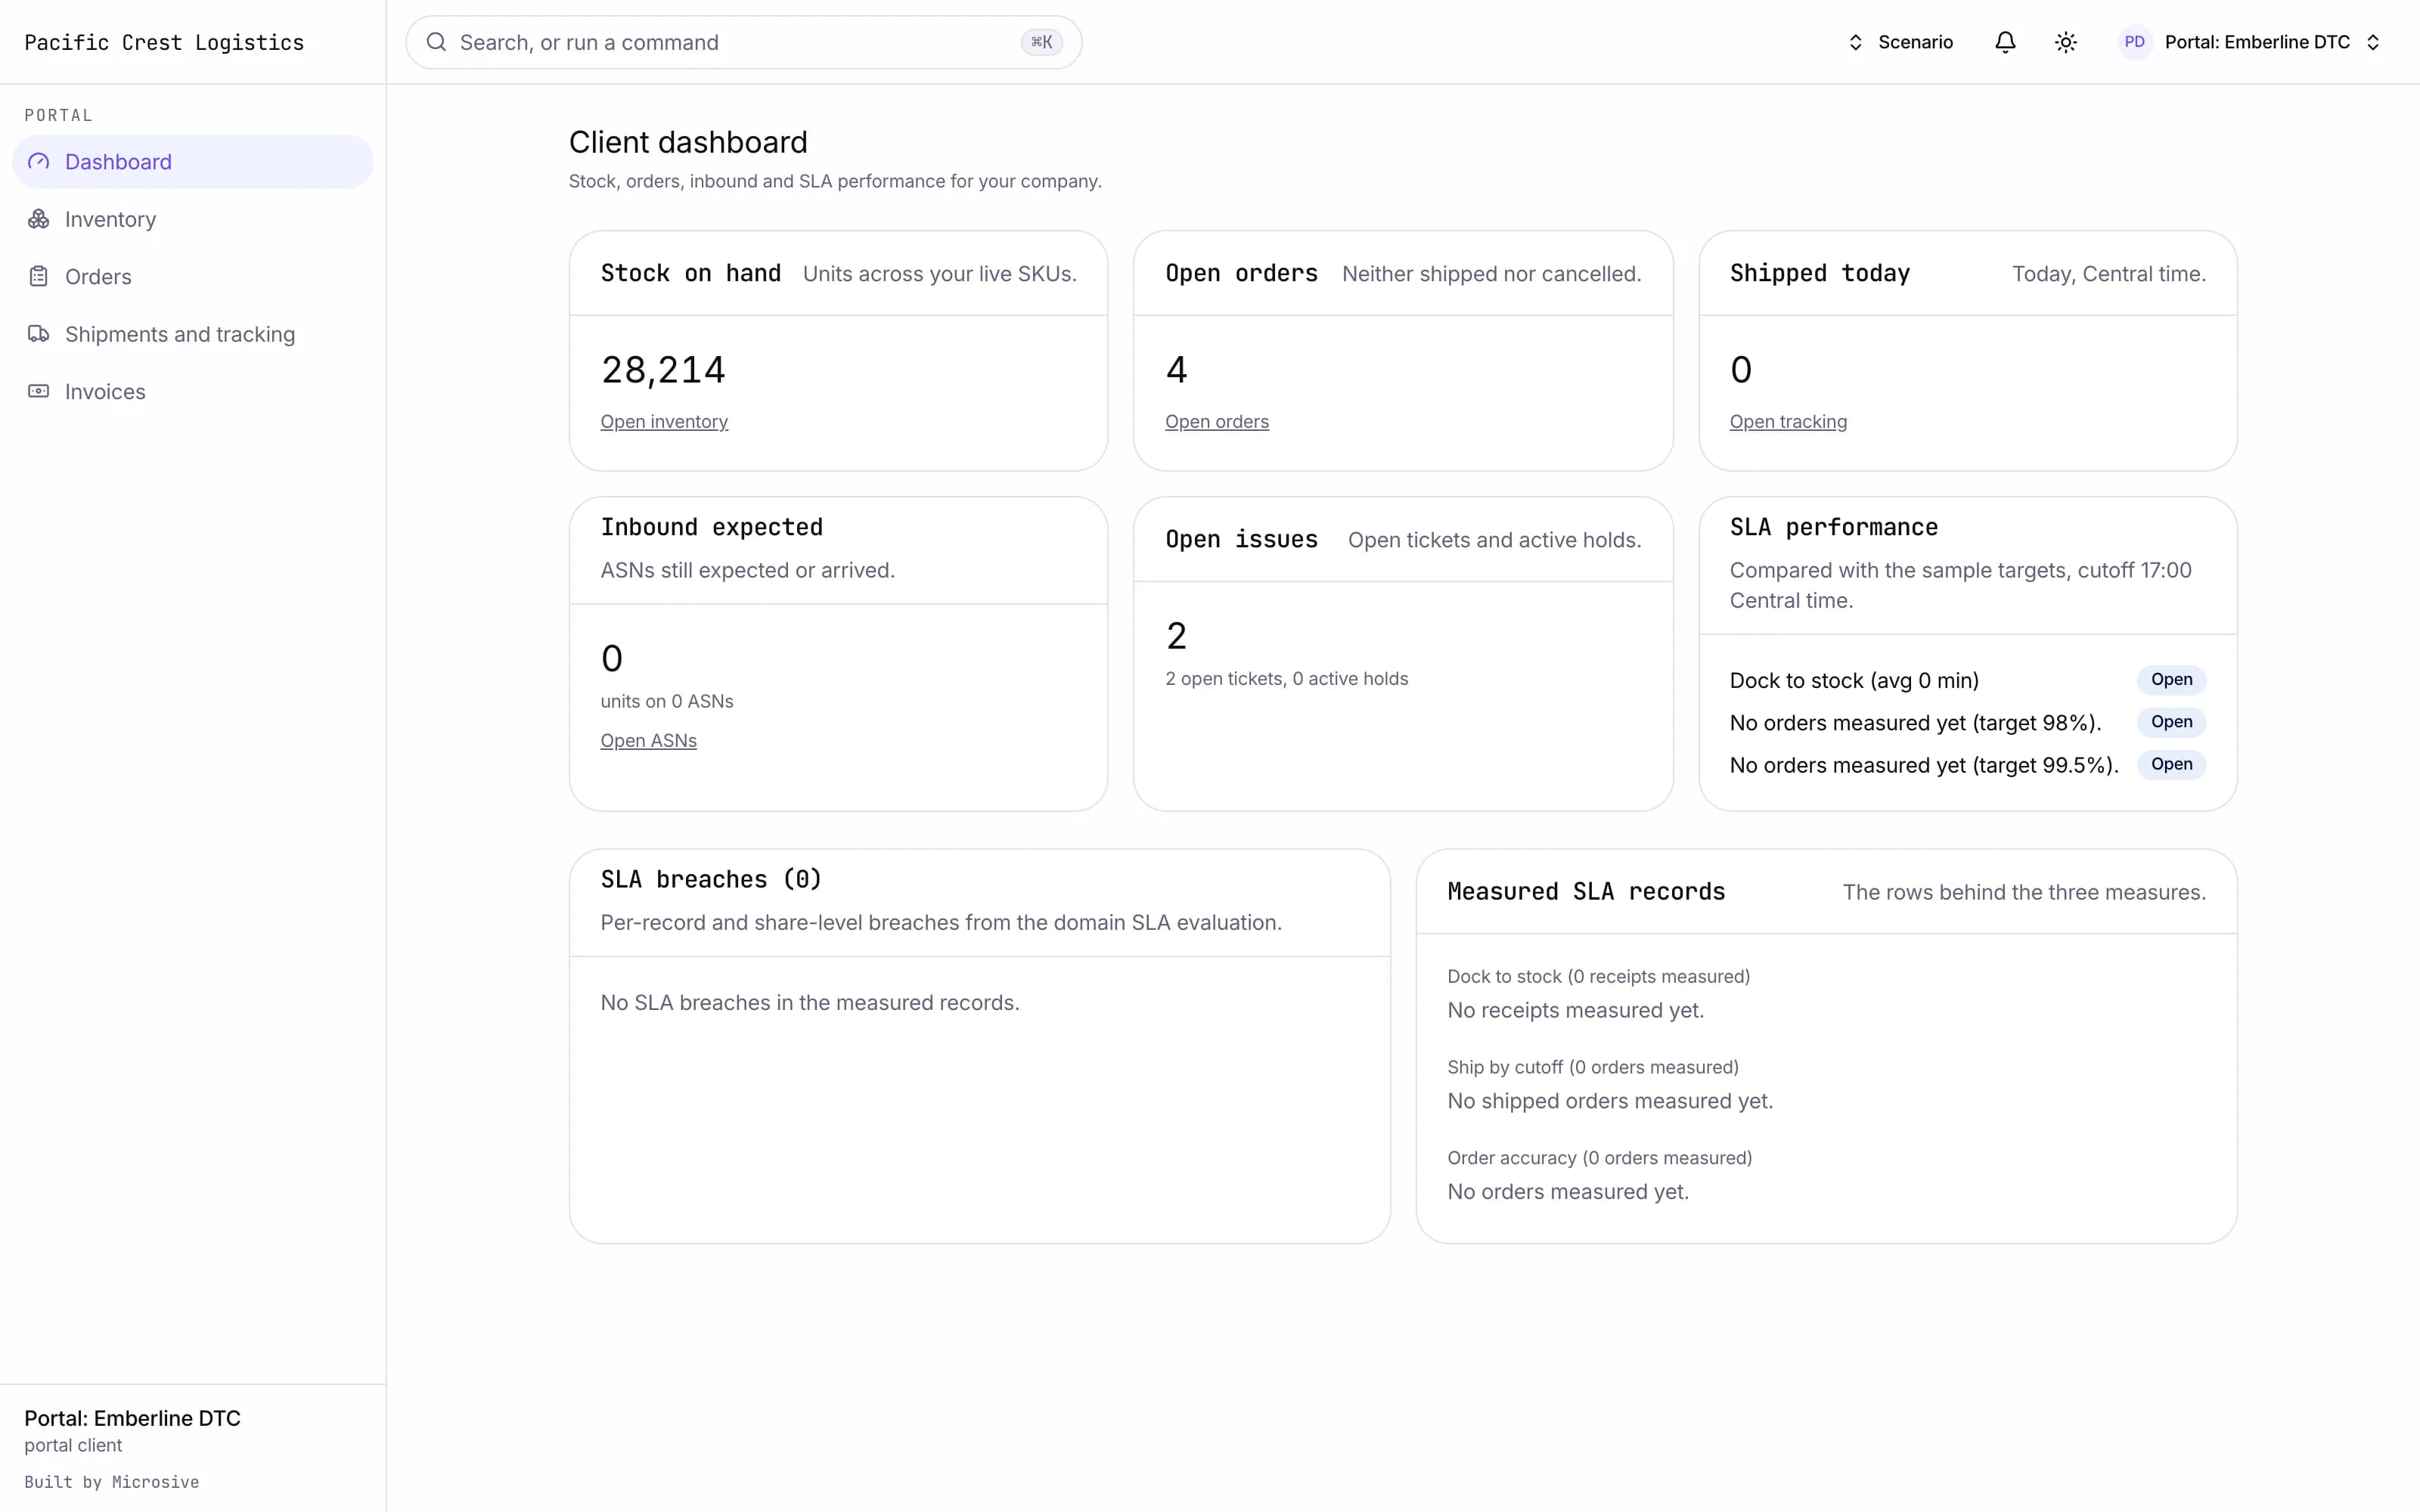Viewport: 2420px width, 1512px height.
Task: Click the 28,214 stock on hand value
Action: point(663,370)
